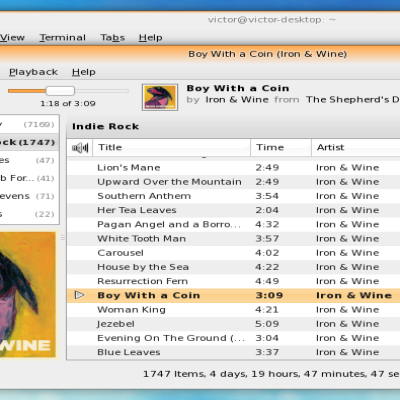Select the source entry with 7169 items

29,124
